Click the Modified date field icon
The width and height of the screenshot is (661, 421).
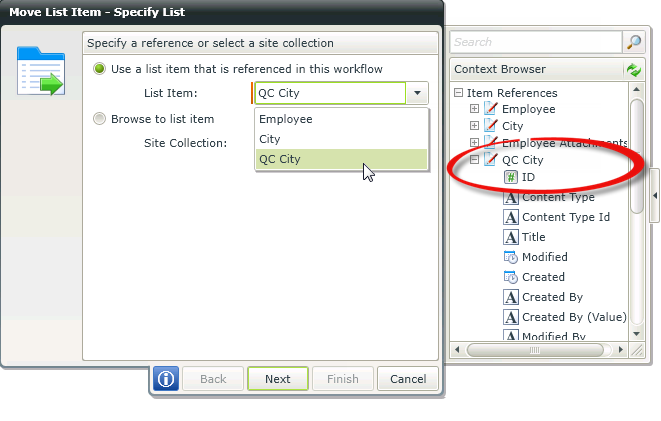click(510, 257)
